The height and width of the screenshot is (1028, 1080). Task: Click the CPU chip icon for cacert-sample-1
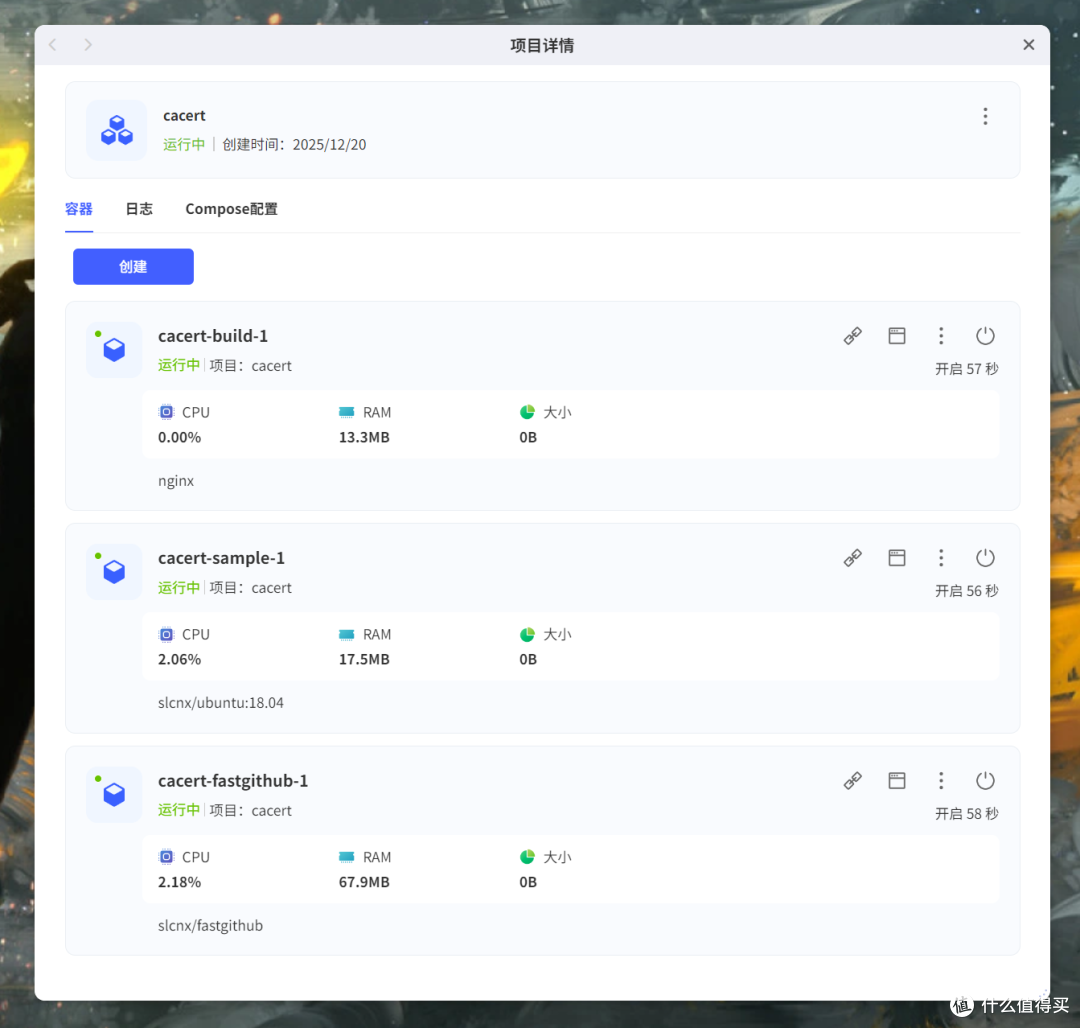click(x=167, y=634)
